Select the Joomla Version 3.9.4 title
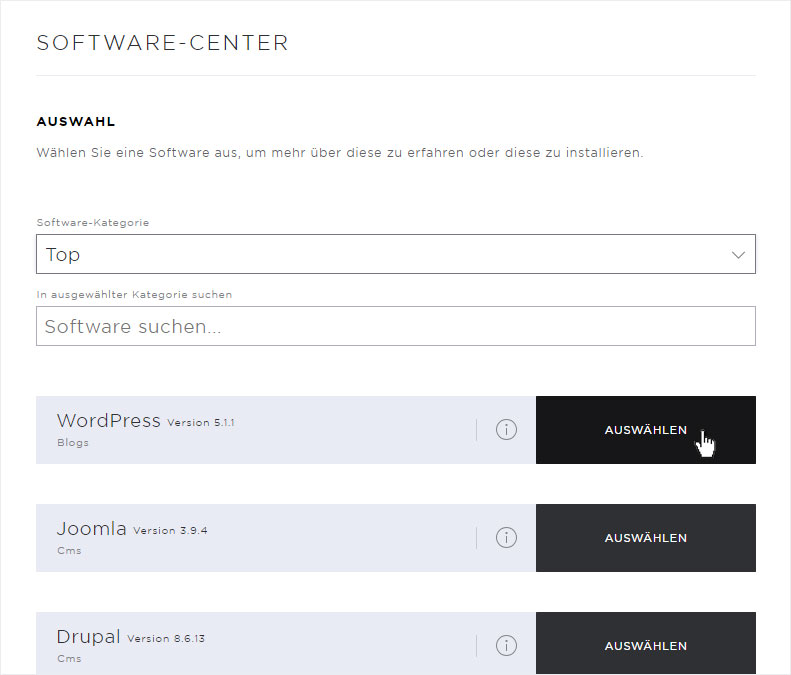Image resolution: width=791 pixels, height=675 pixels. (132, 529)
